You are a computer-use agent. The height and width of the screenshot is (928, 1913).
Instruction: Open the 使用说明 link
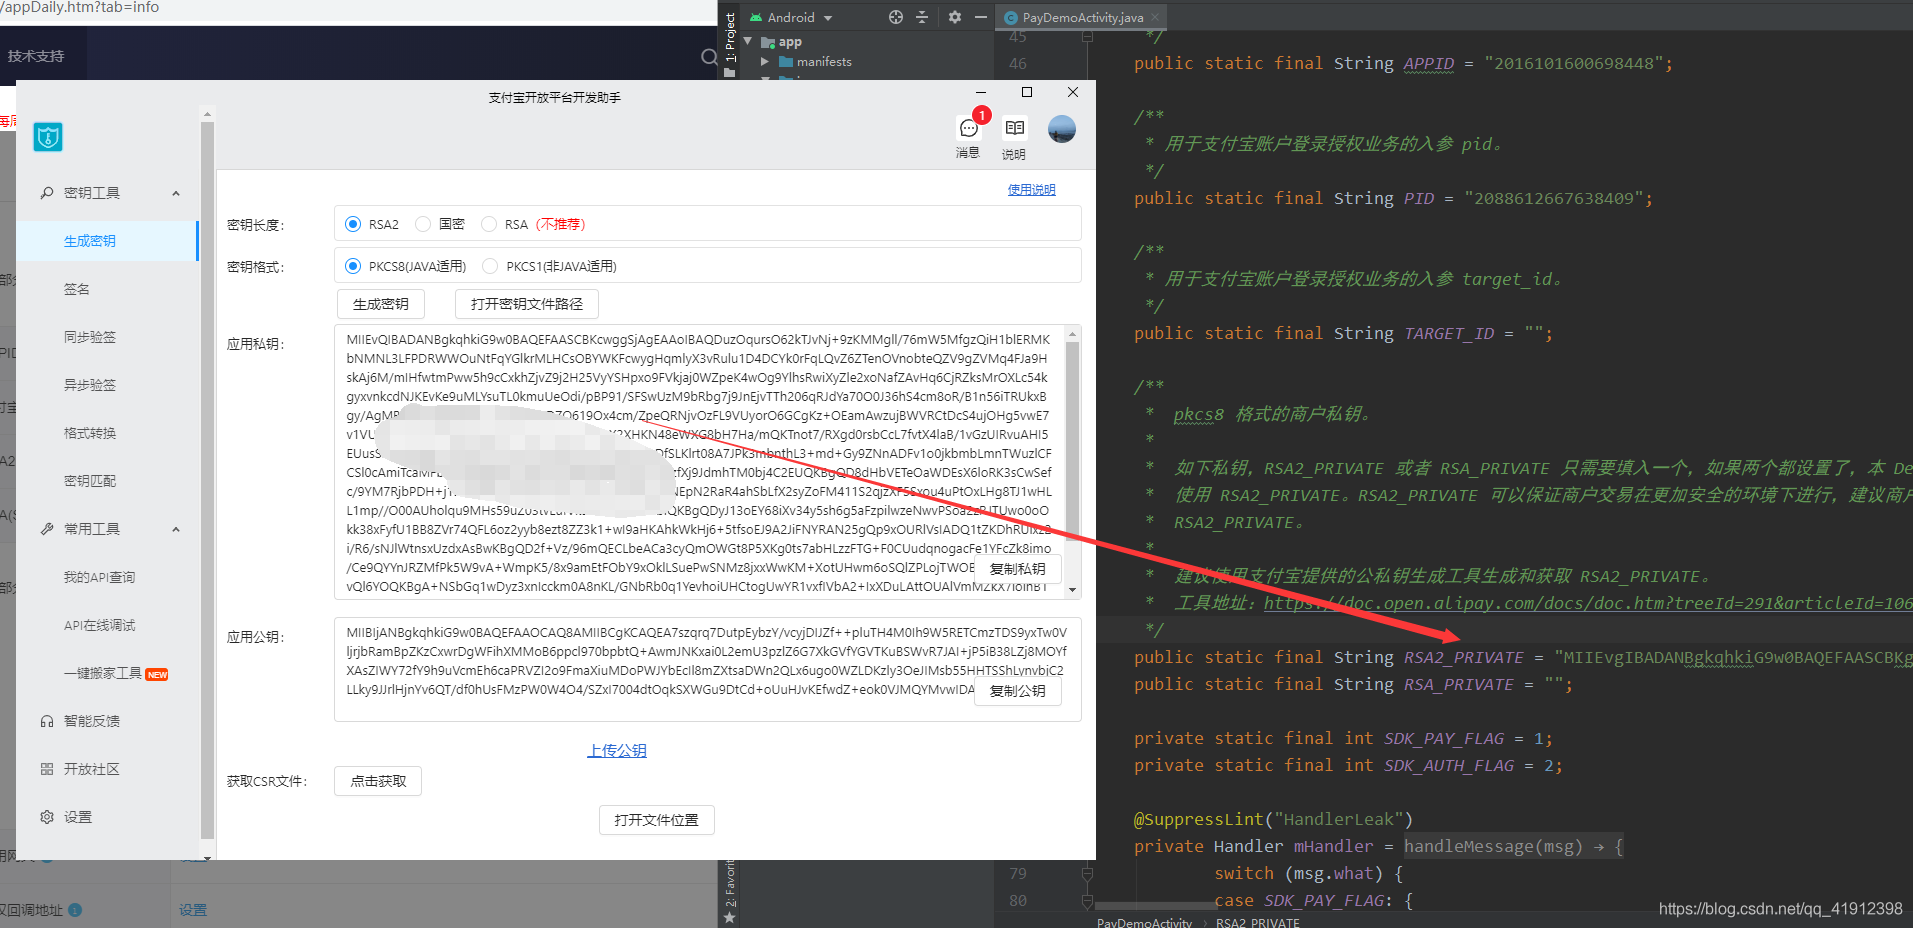[1031, 190]
